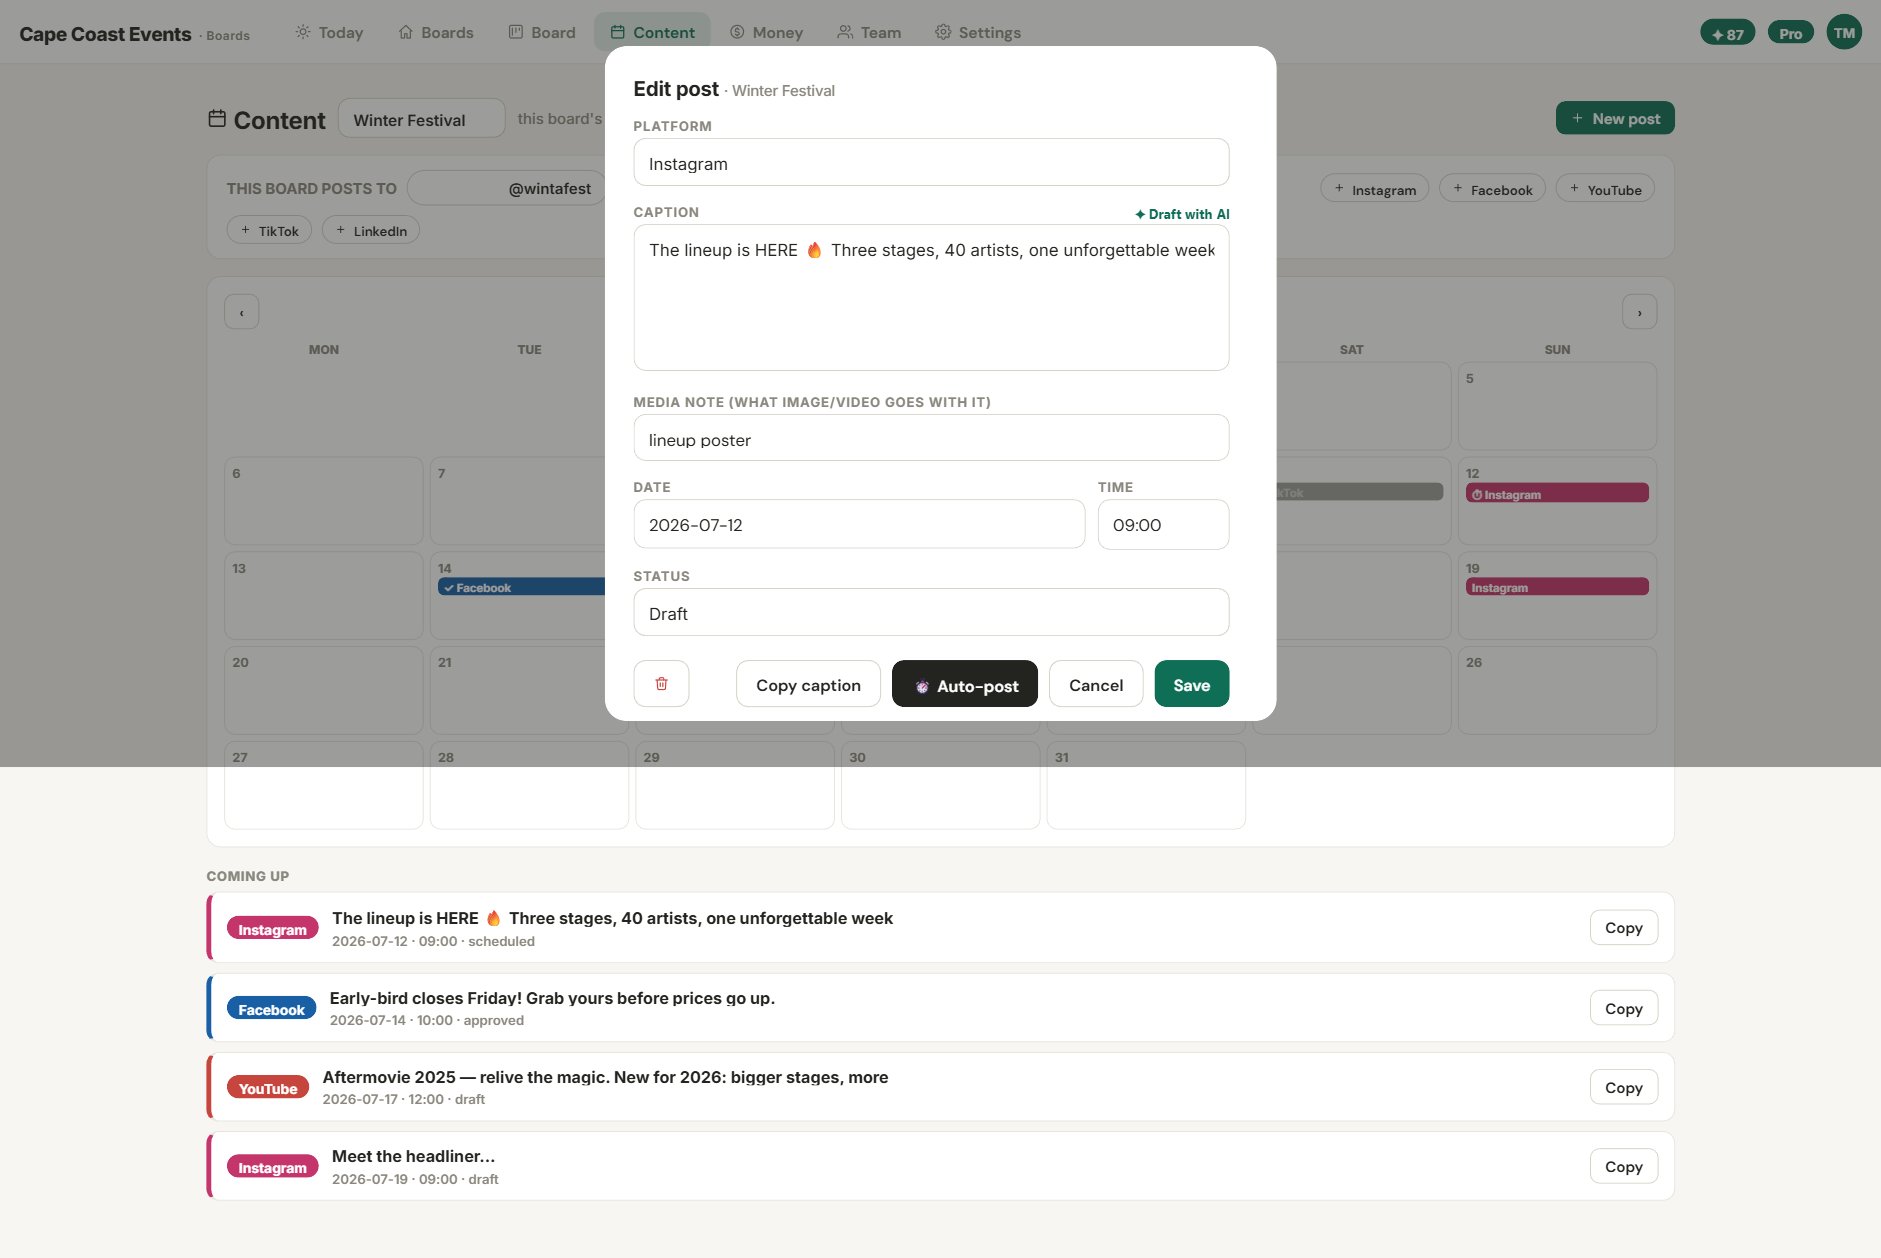Image resolution: width=1881 pixels, height=1258 pixels.
Task: Open the Boards tab
Action: [436, 32]
